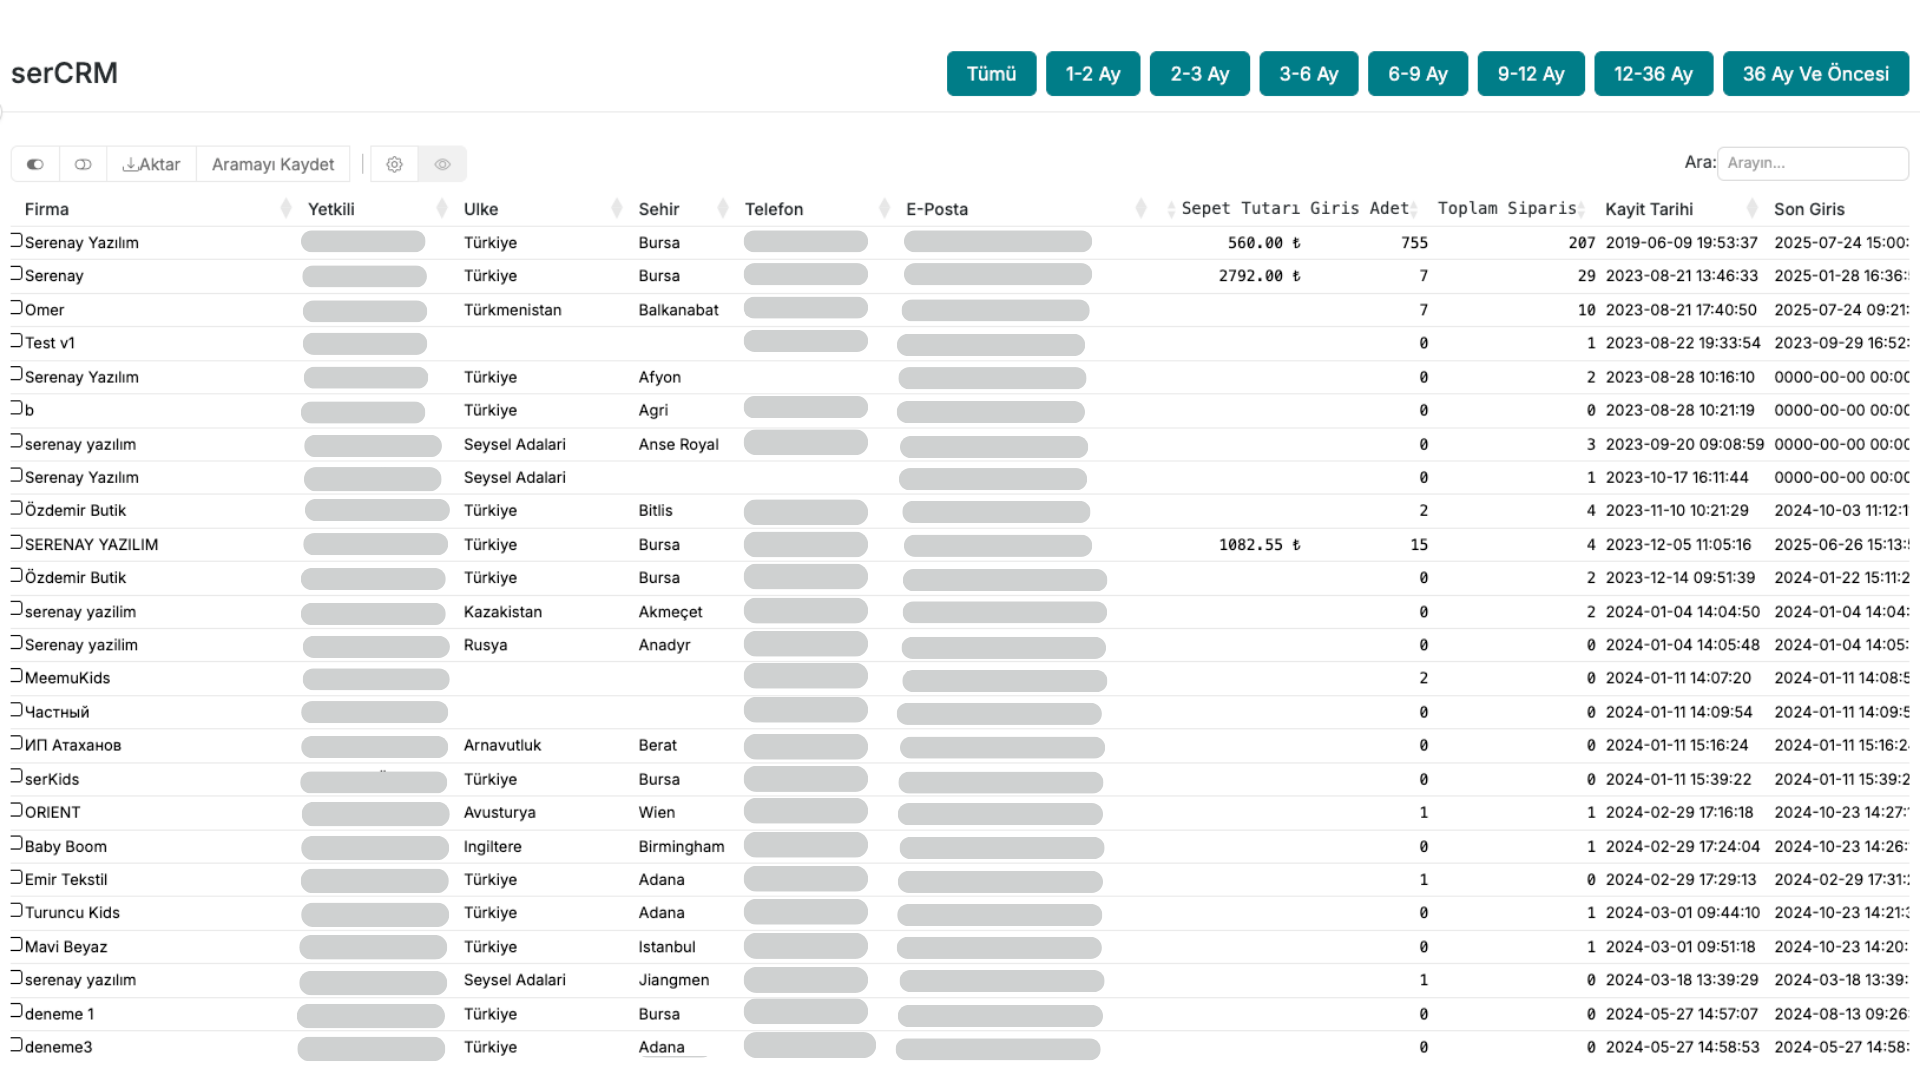Click the outlined toggle icon in toolbar
The height and width of the screenshot is (1080, 1920).
click(x=83, y=164)
